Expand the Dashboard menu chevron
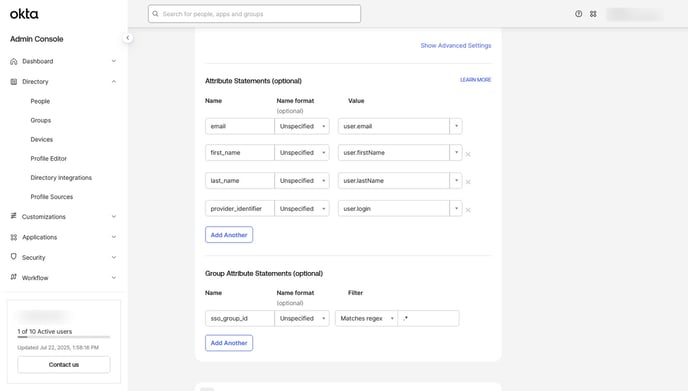This screenshot has width=688, height=391. point(114,61)
